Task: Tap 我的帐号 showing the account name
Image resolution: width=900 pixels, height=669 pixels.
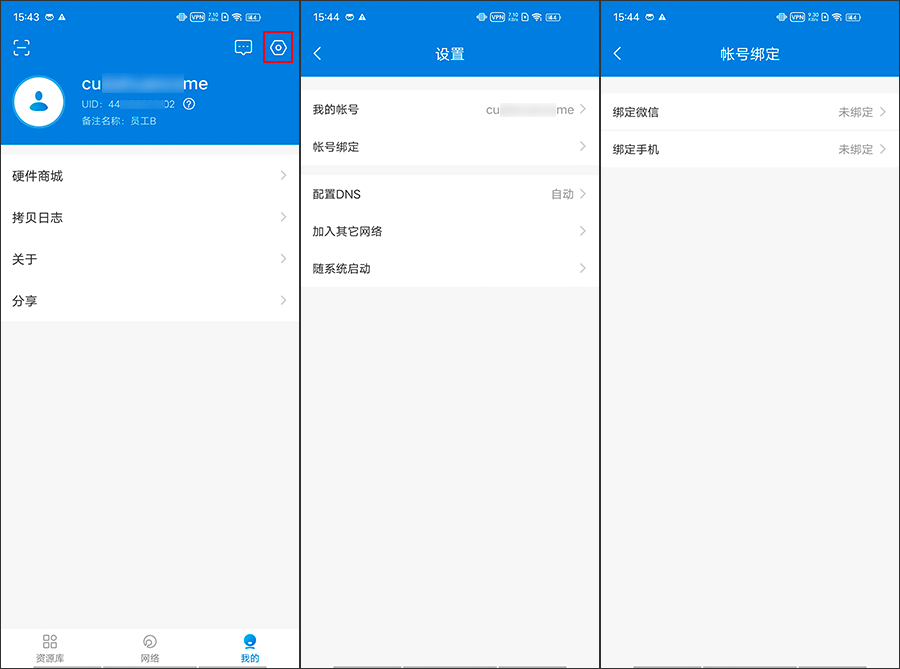Action: [x=450, y=109]
